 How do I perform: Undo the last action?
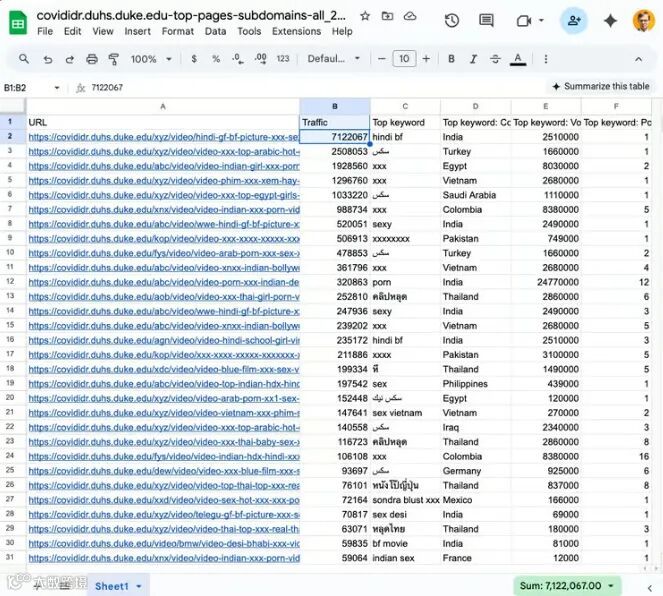[x=48, y=59]
